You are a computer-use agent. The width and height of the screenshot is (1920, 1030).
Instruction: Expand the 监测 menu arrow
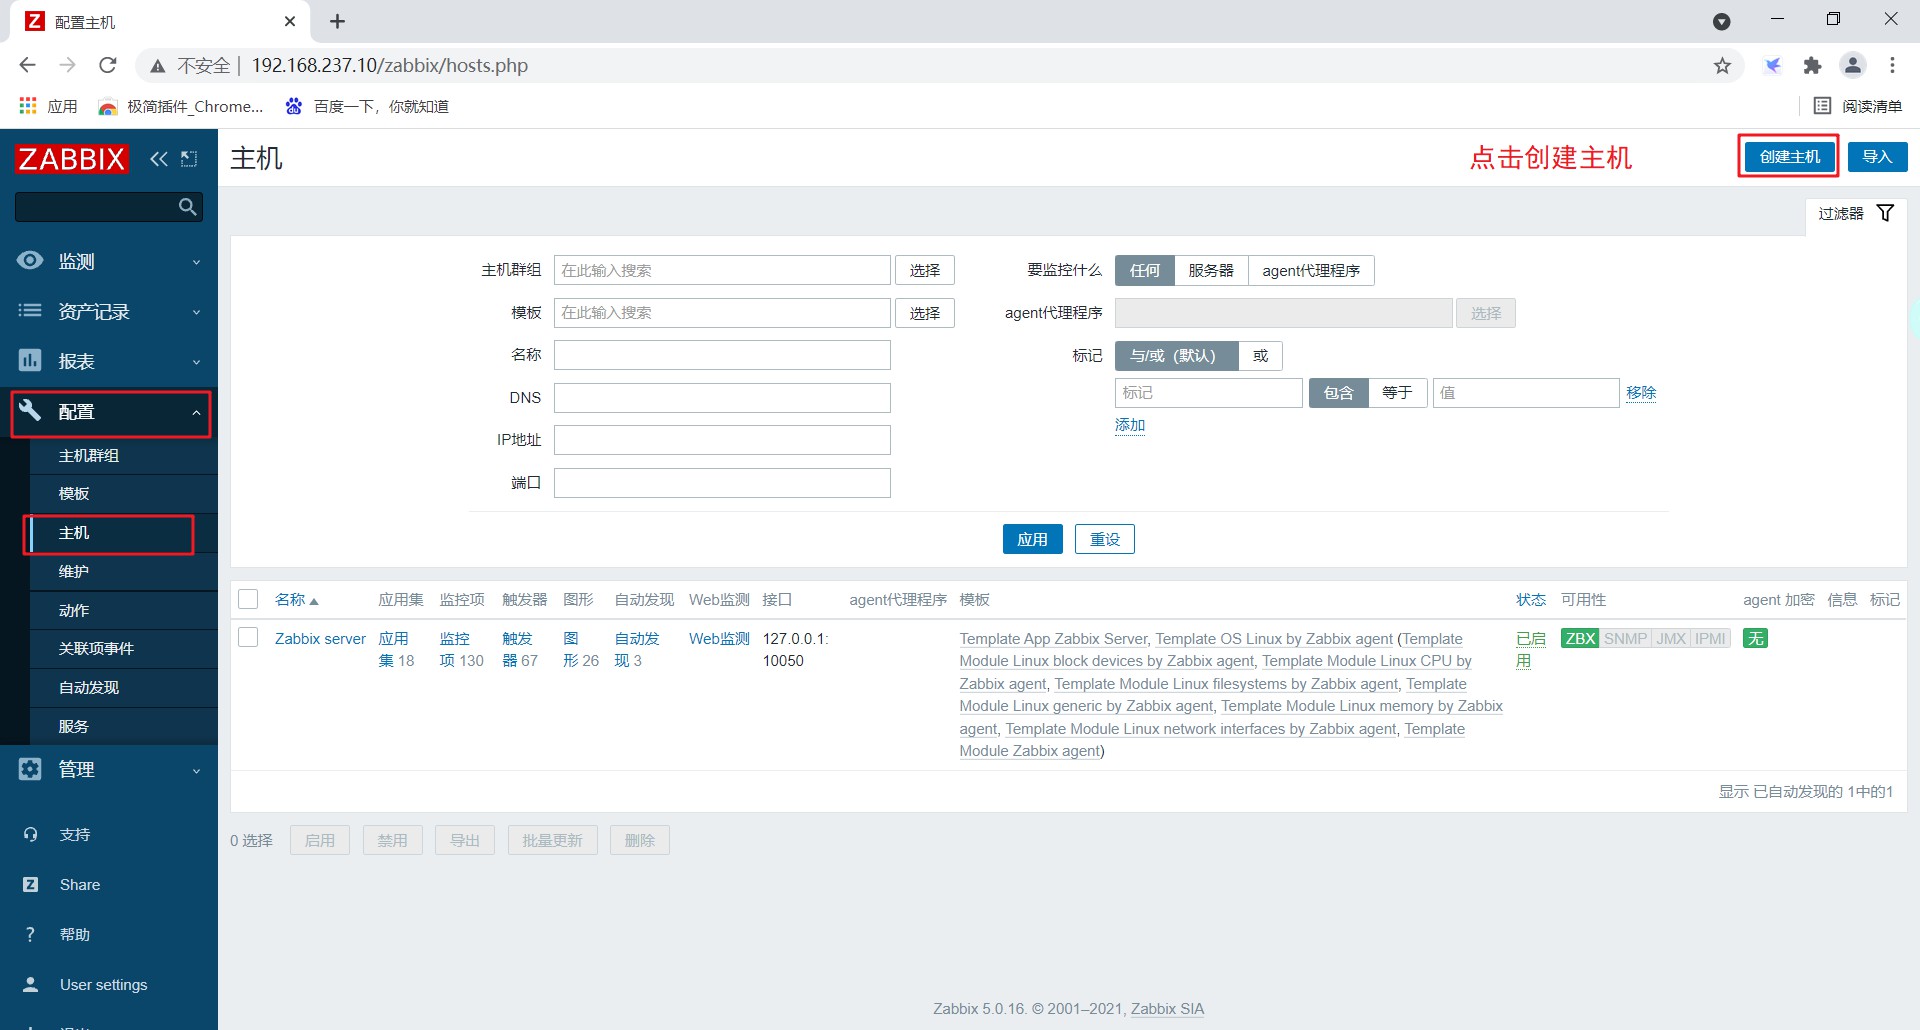pos(196,262)
